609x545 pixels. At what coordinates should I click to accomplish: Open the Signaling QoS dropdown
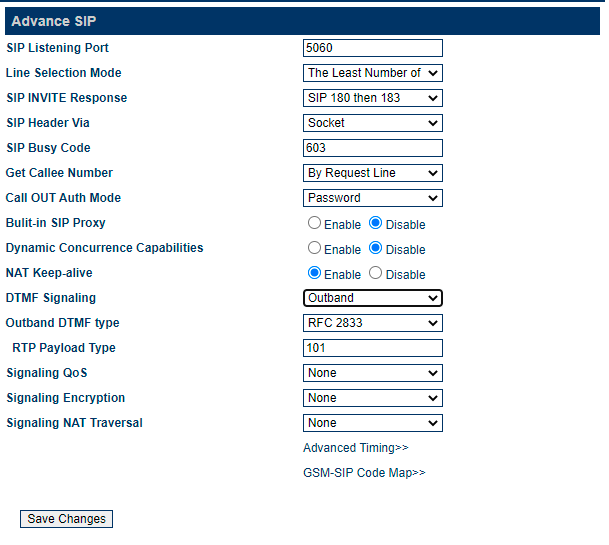coord(372,373)
